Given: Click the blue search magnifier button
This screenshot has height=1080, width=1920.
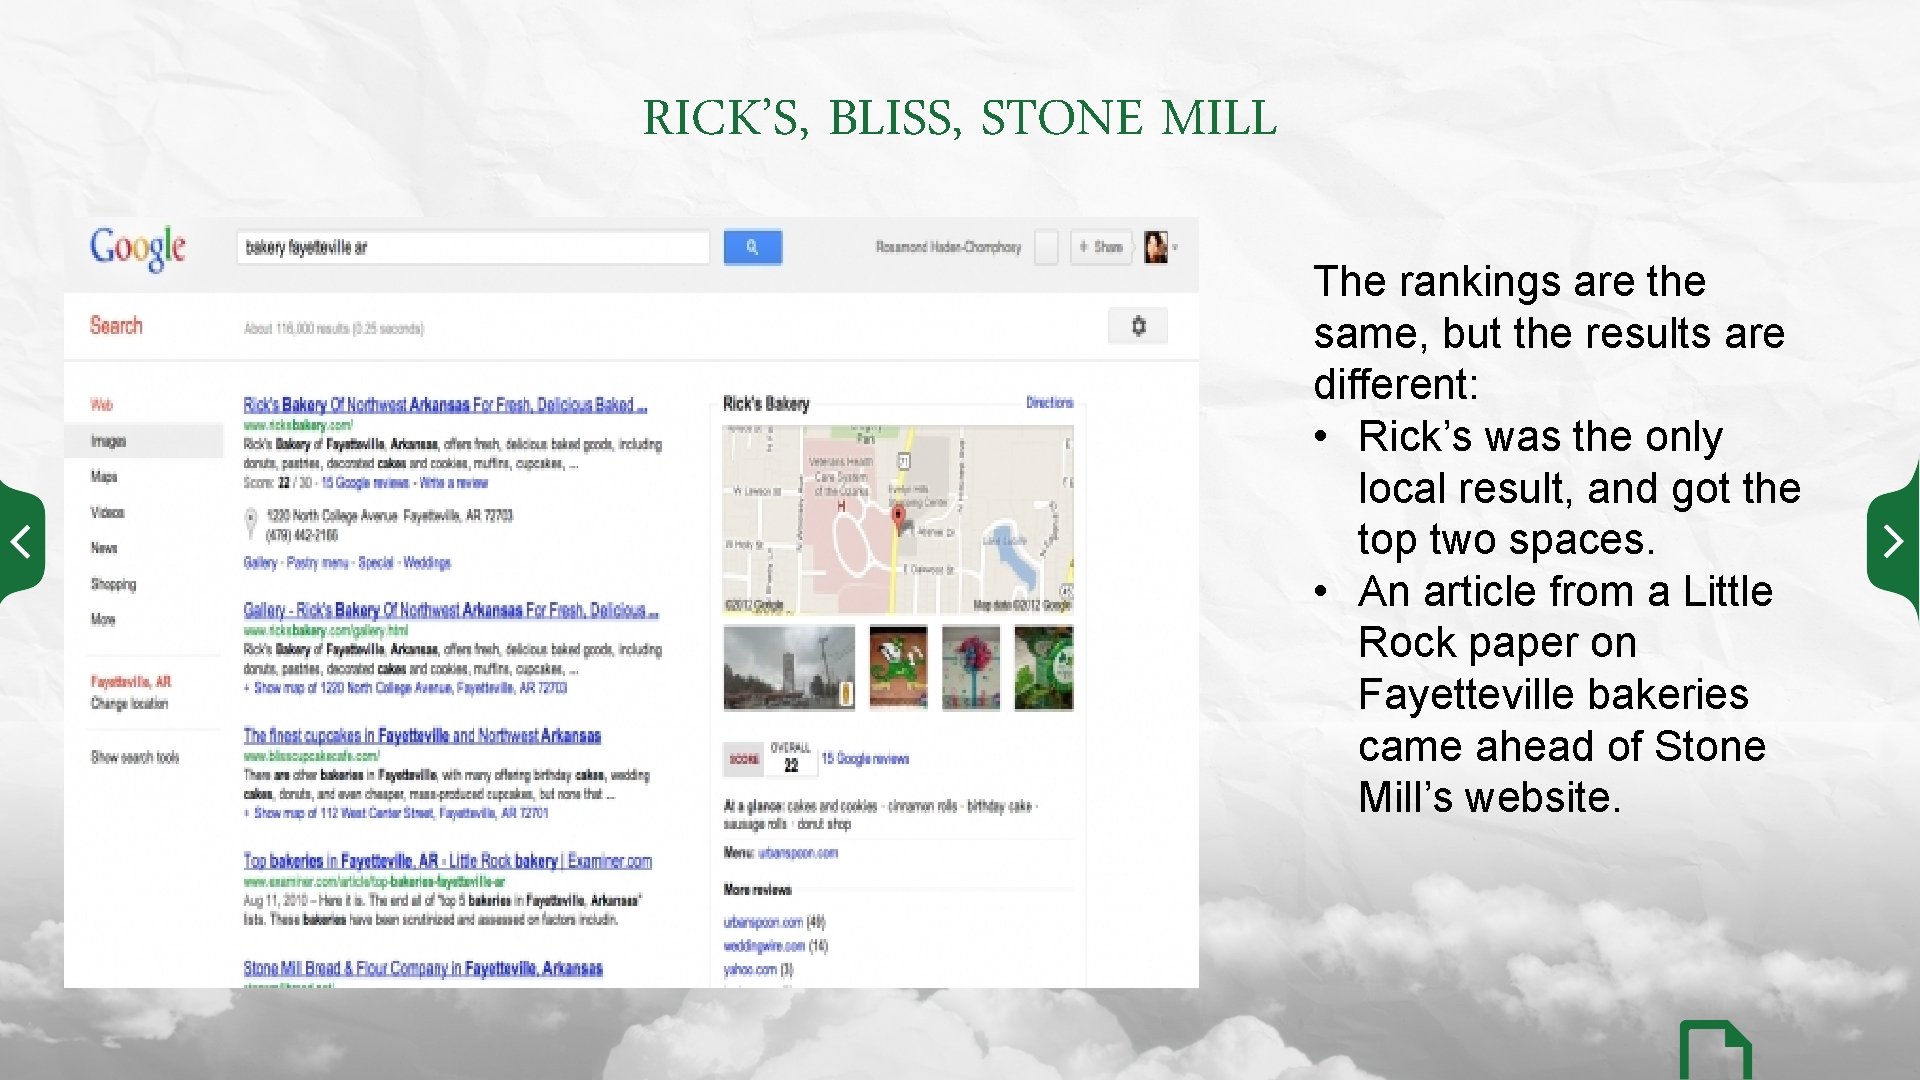Looking at the screenshot, I should coord(752,247).
